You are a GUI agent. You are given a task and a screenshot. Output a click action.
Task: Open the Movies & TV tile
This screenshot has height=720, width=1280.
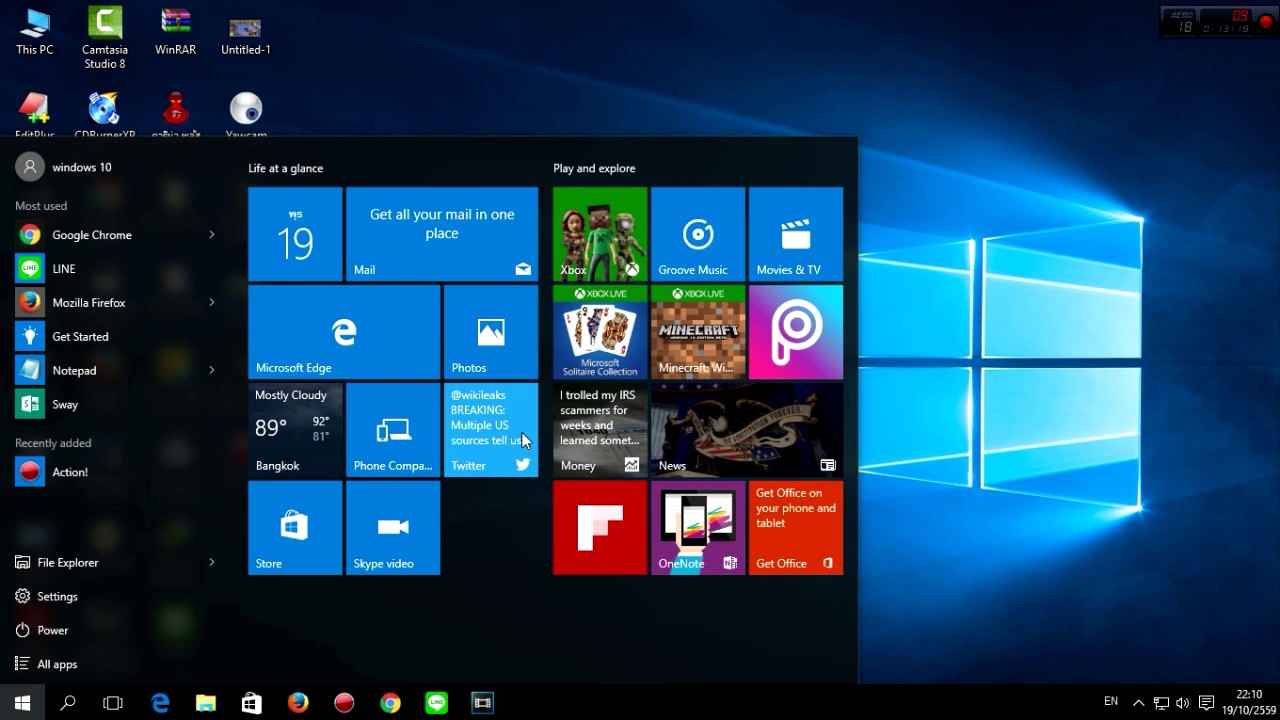(796, 234)
